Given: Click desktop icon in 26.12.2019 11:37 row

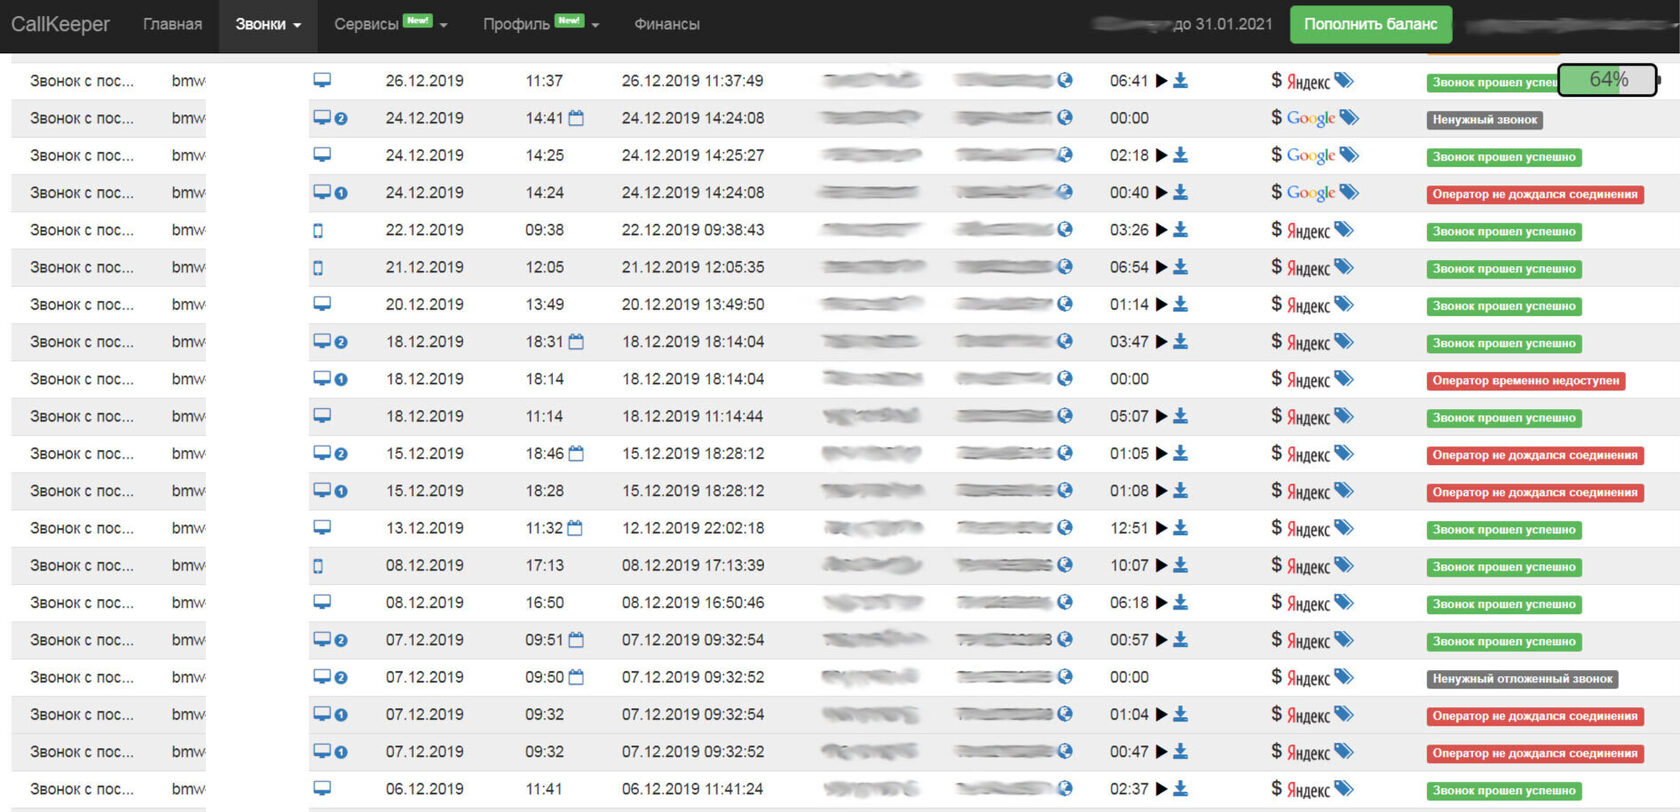Looking at the screenshot, I should click(322, 81).
